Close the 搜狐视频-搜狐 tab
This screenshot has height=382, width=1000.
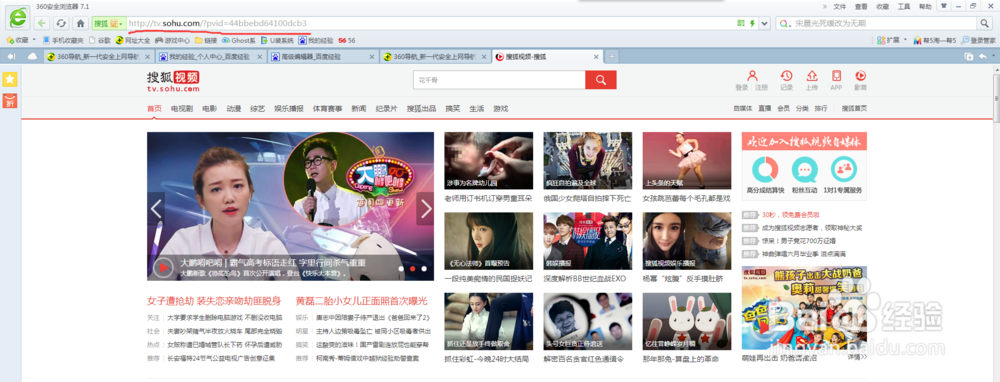[596, 57]
